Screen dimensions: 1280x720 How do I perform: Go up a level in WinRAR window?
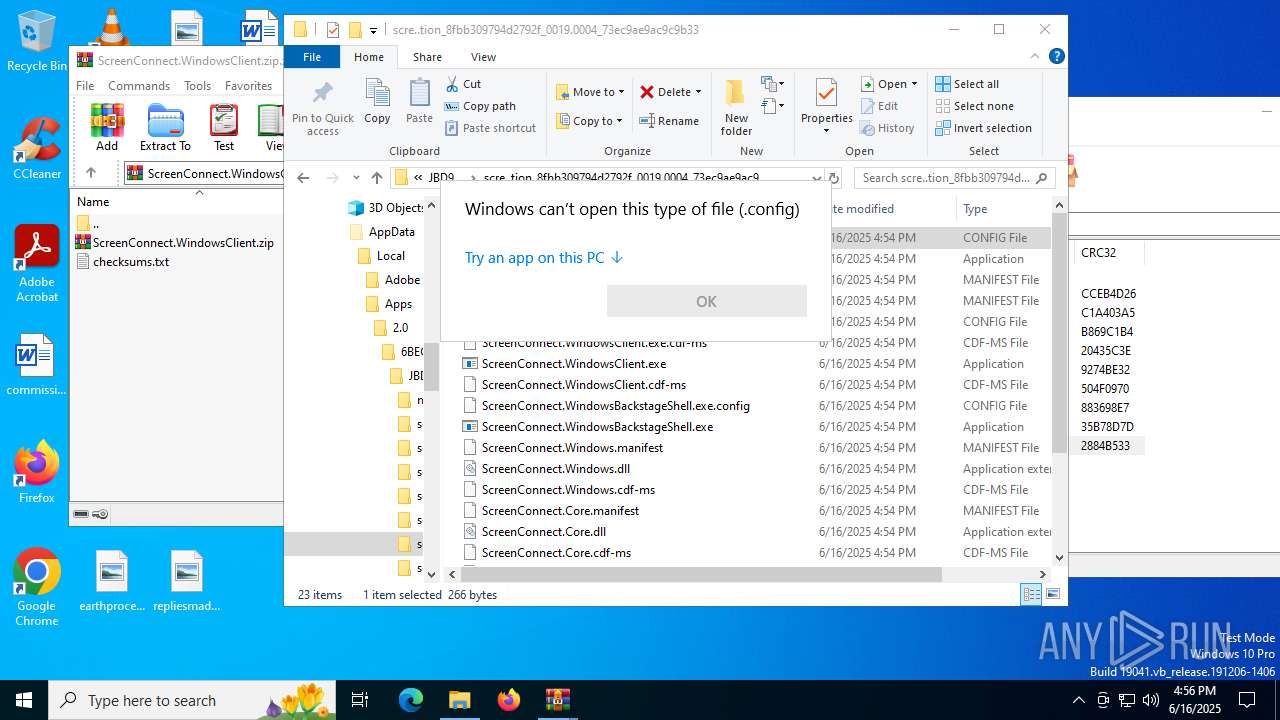[x=91, y=173]
